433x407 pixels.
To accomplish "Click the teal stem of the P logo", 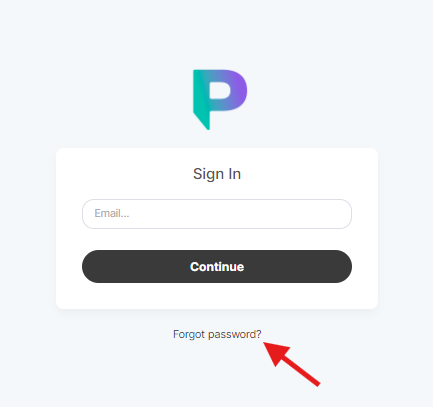I will (201, 97).
